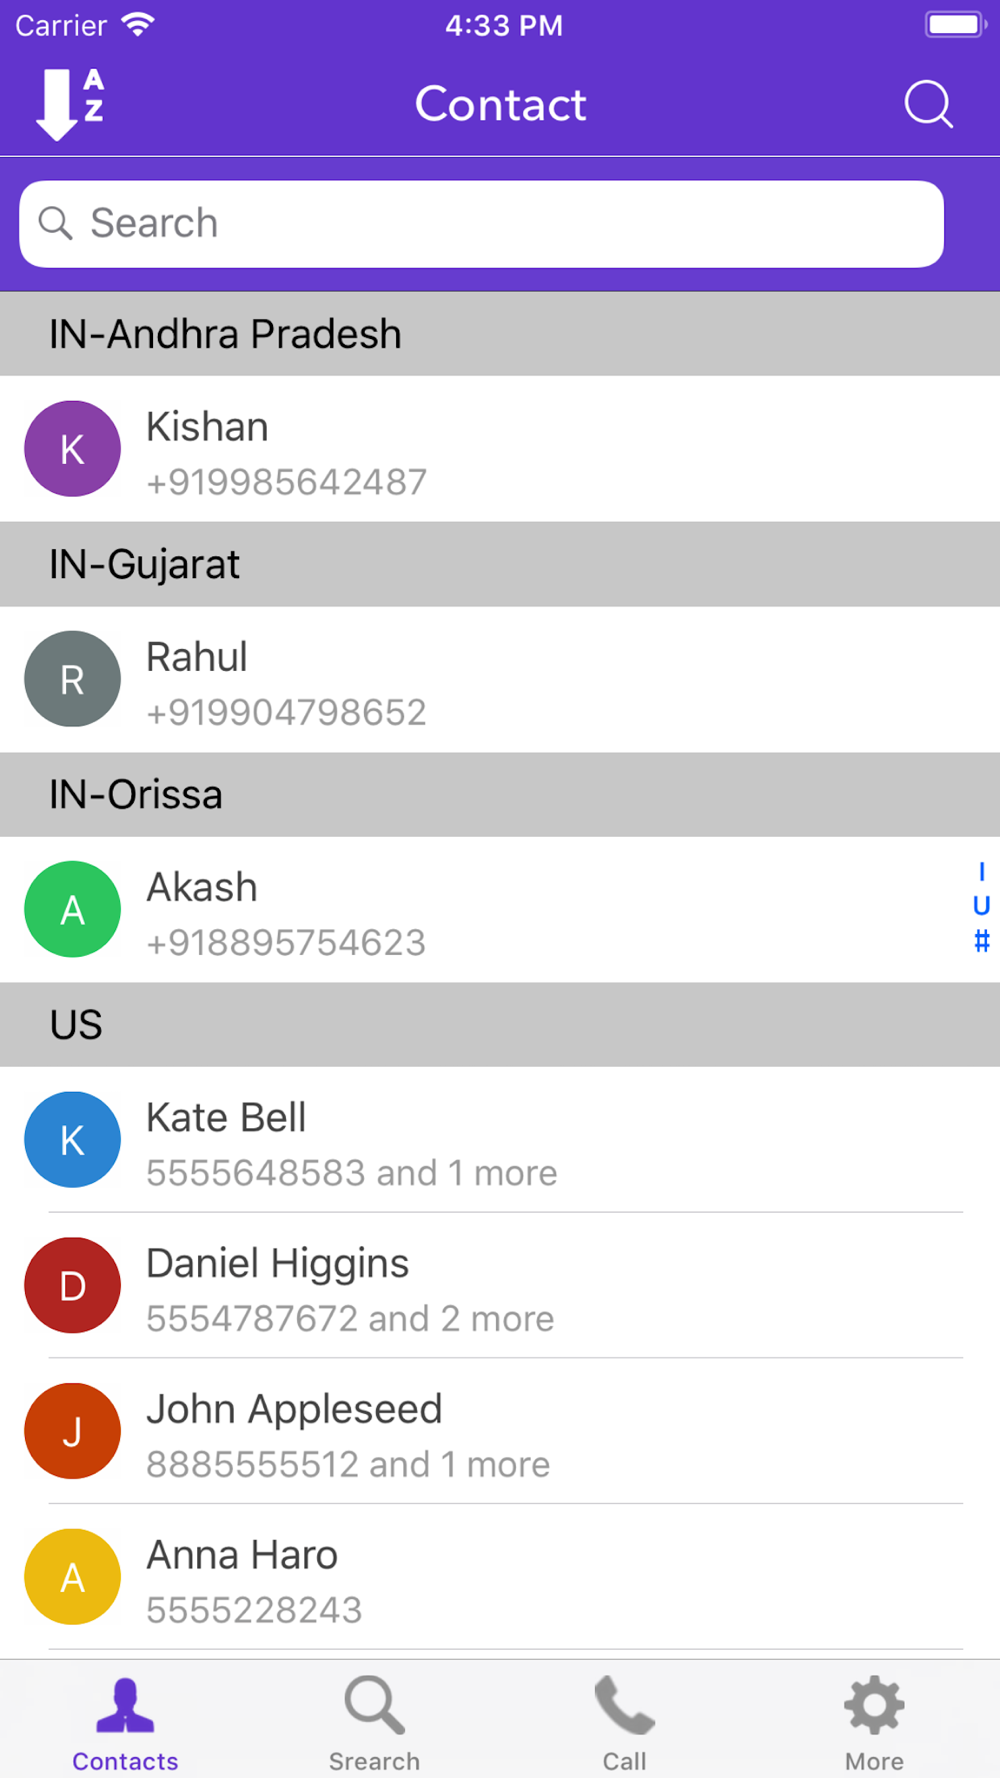Jump to index letter U

(981, 906)
